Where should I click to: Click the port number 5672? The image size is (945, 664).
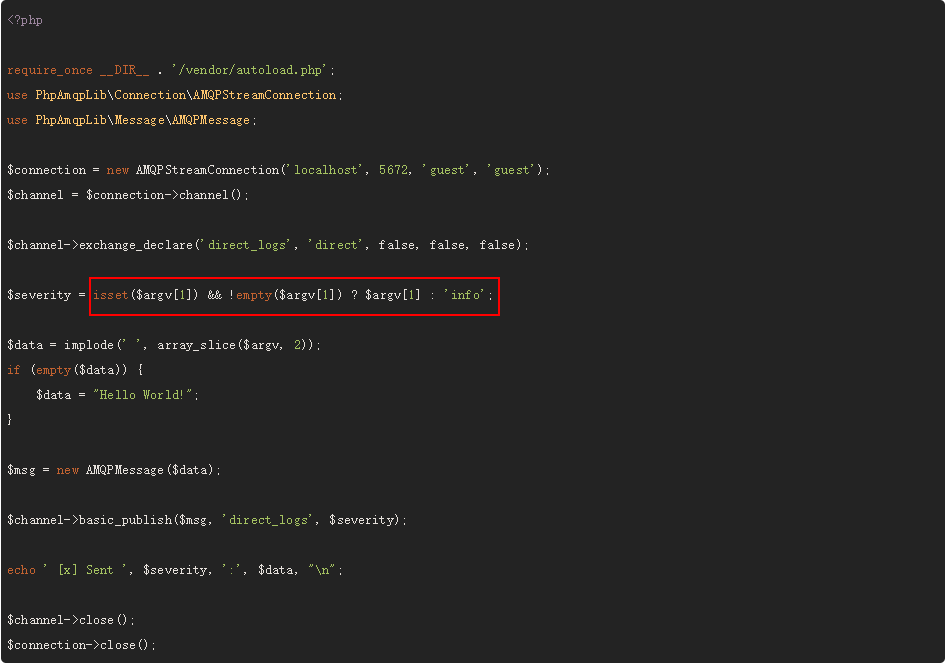(x=394, y=170)
